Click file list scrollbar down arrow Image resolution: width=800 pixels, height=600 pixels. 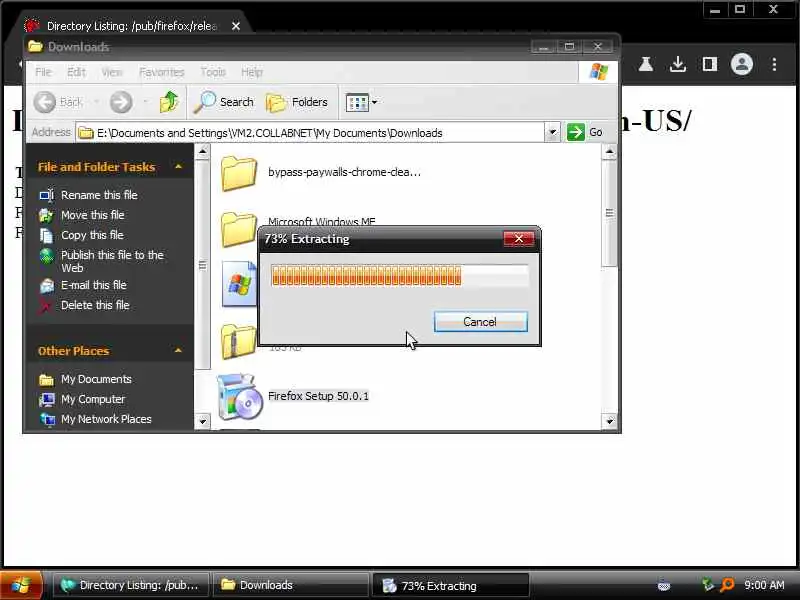click(x=609, y=421)
